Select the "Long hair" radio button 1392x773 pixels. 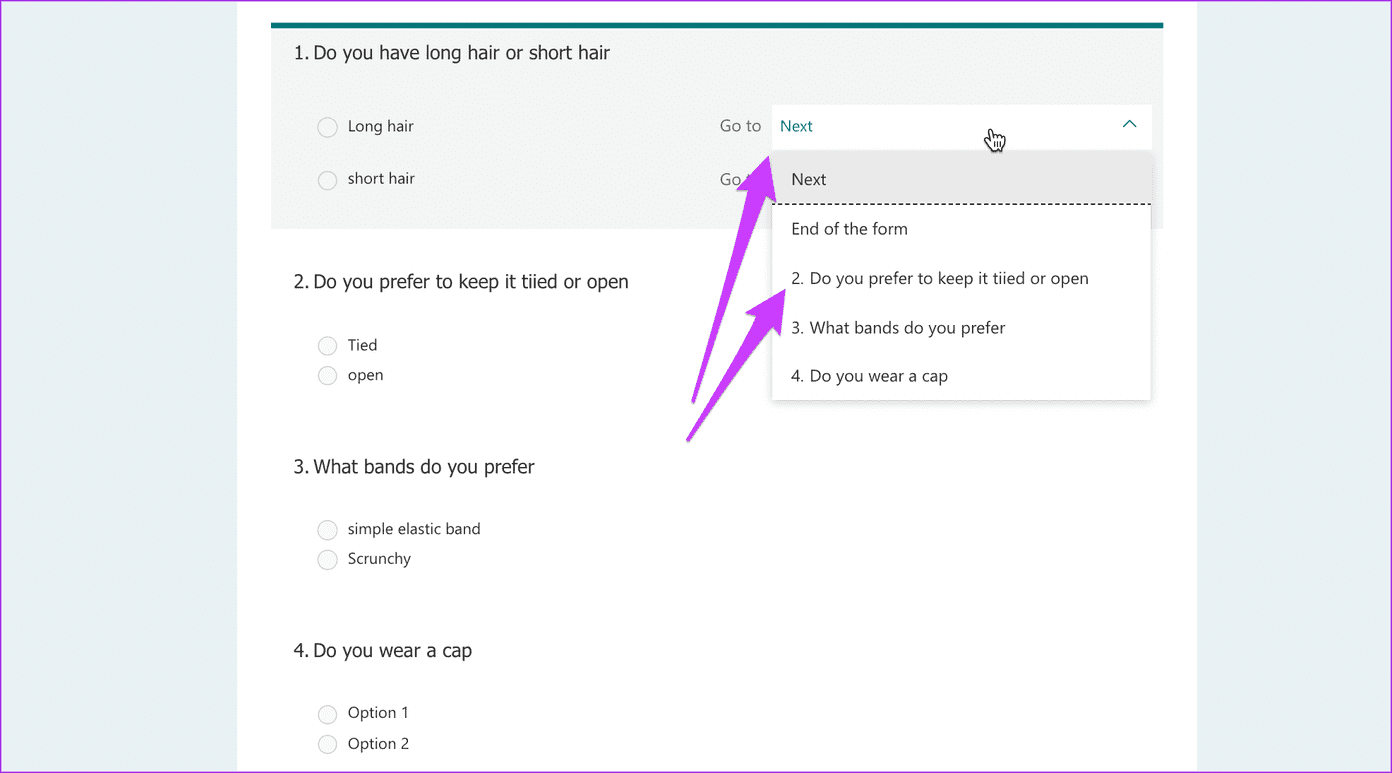point(327,127)
